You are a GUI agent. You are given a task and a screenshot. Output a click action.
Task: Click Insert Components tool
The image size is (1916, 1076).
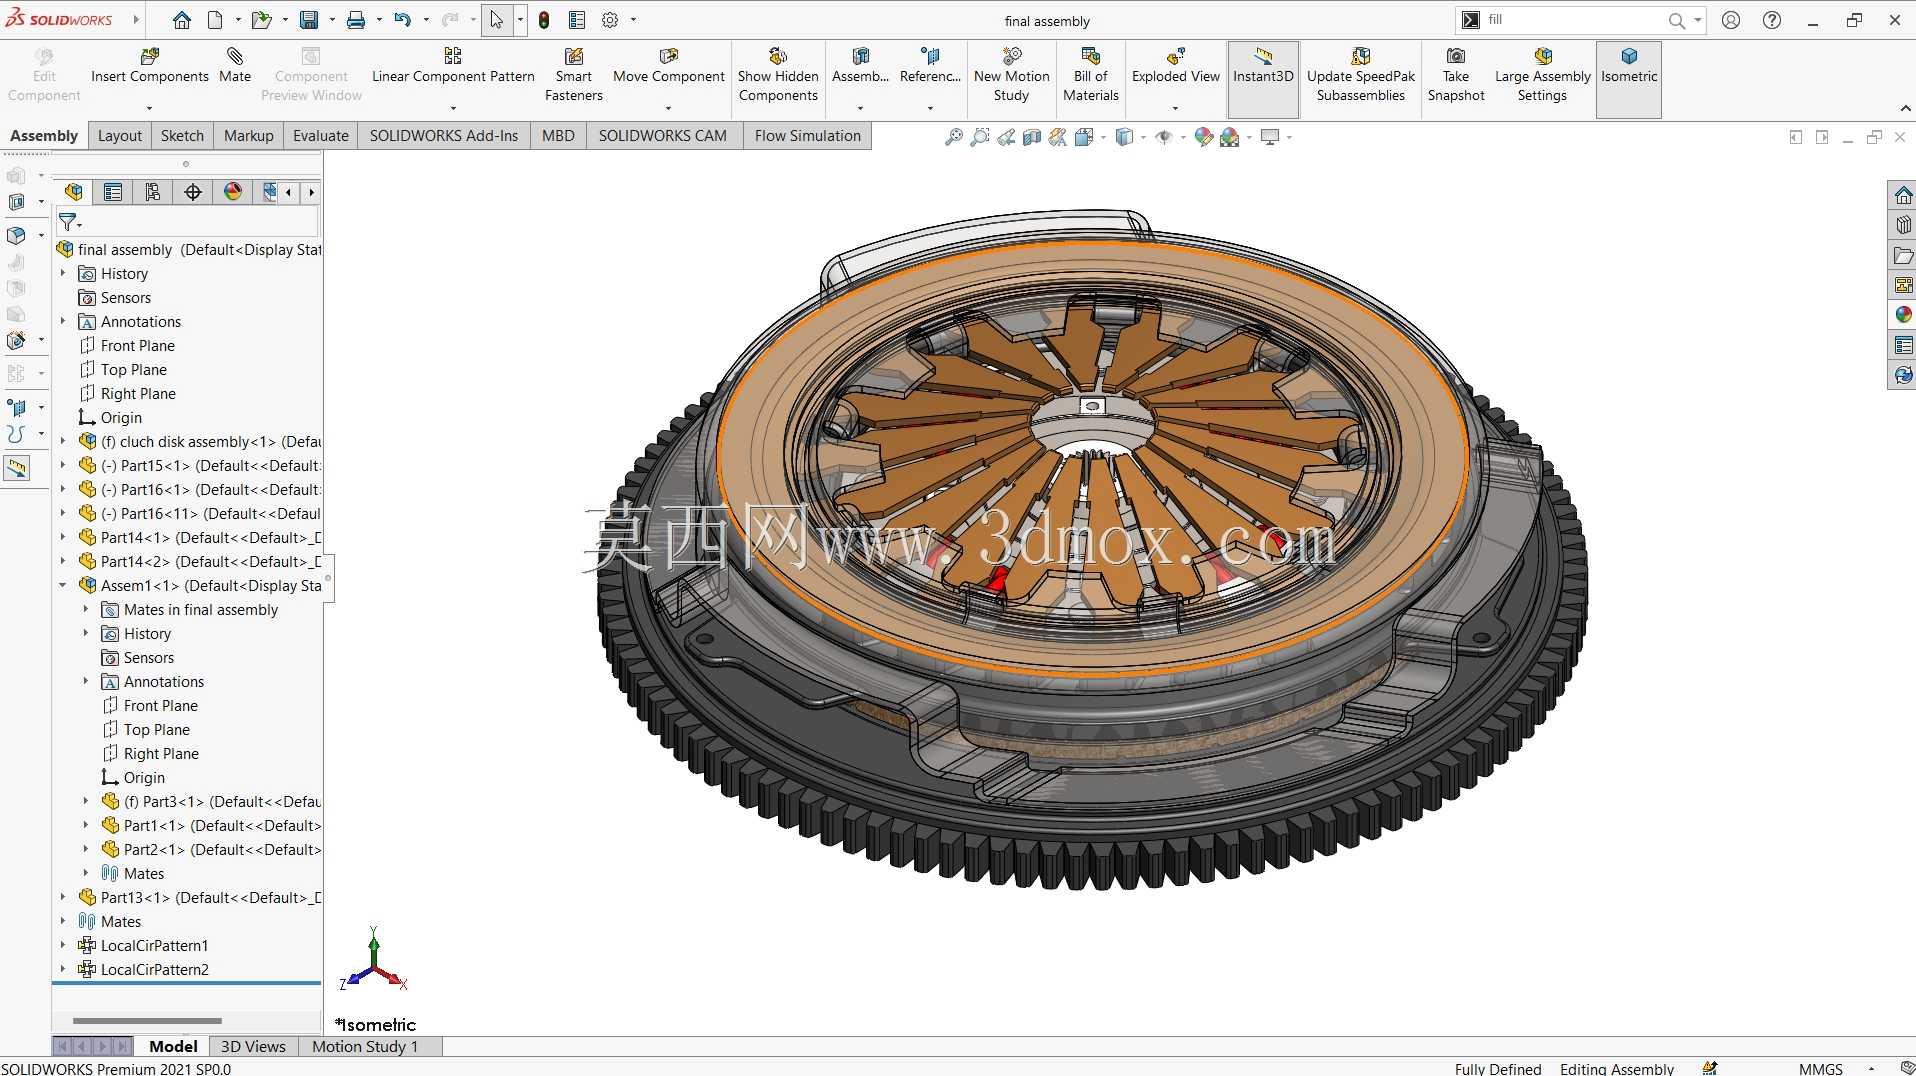pyautogui.click(x=150, y=66)
